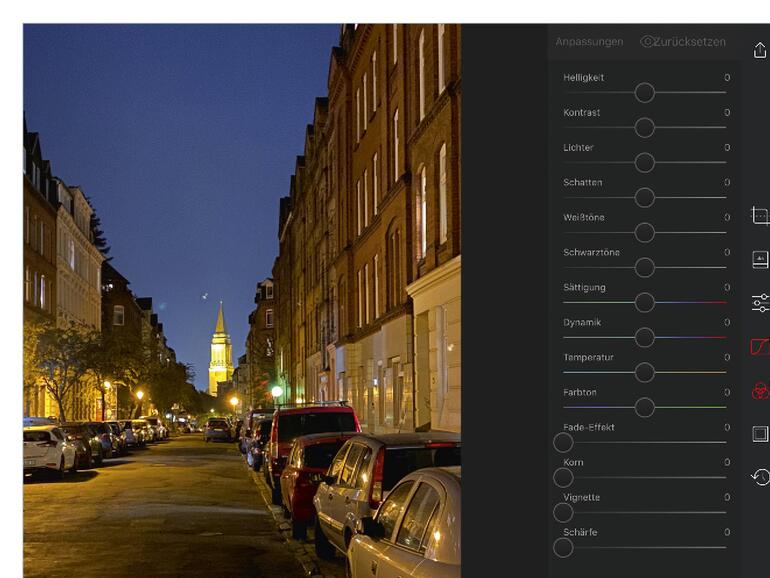770x578 pixels.
Task: Open the image filters icon
Action: pos(760,259)
